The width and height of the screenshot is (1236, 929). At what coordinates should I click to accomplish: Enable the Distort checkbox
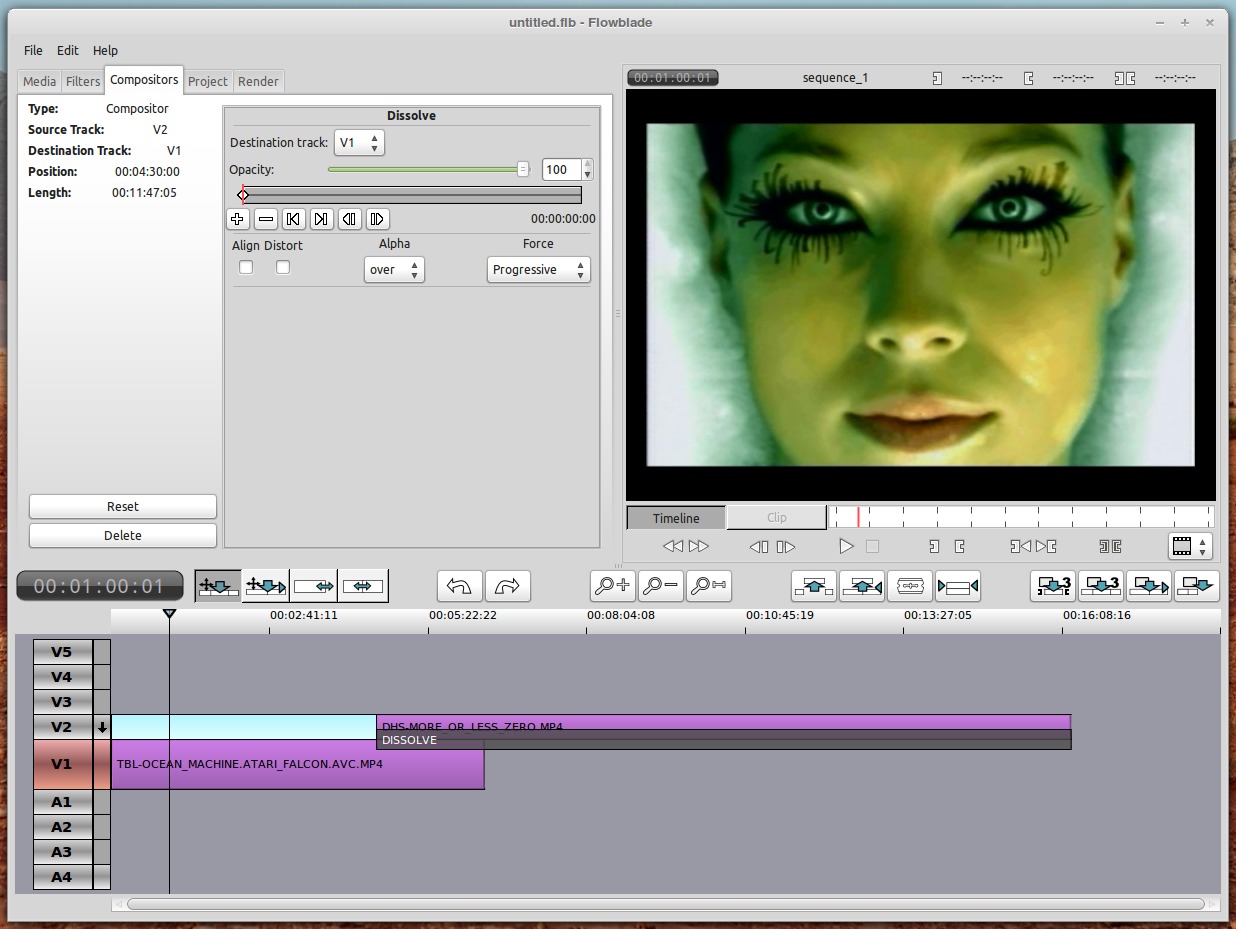[283, 267]
